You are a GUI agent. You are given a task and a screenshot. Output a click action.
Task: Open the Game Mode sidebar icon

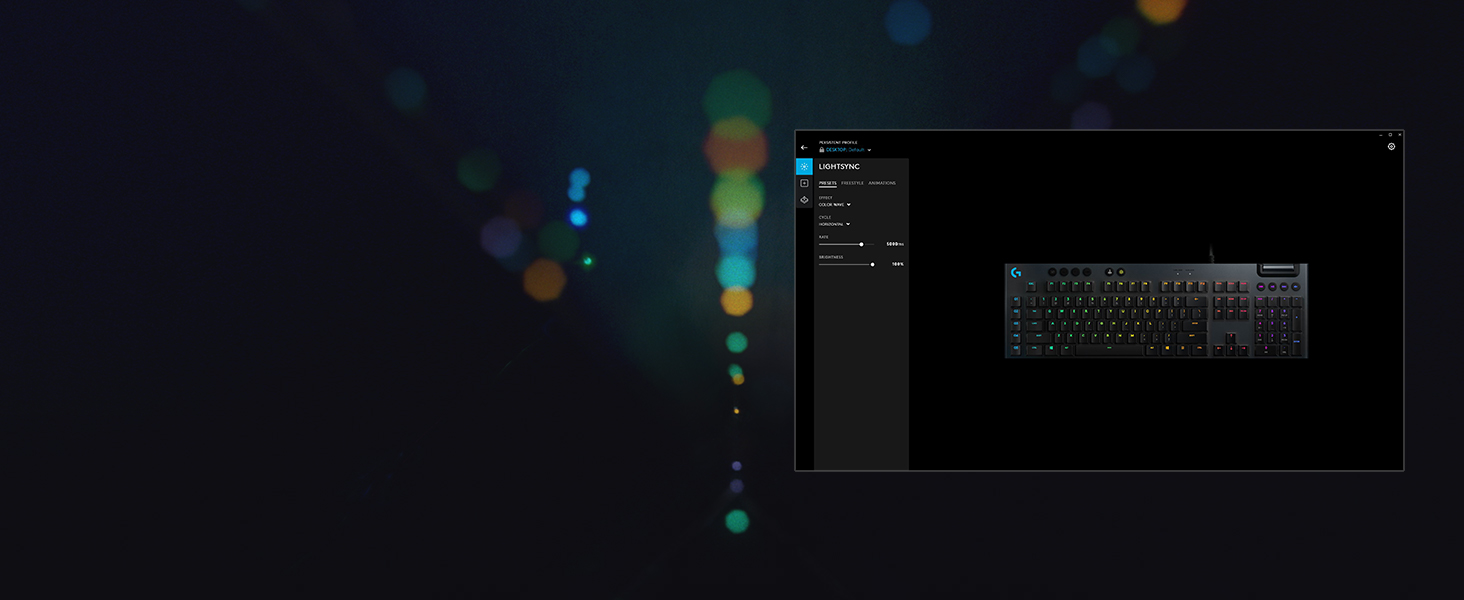pos(804,200)
